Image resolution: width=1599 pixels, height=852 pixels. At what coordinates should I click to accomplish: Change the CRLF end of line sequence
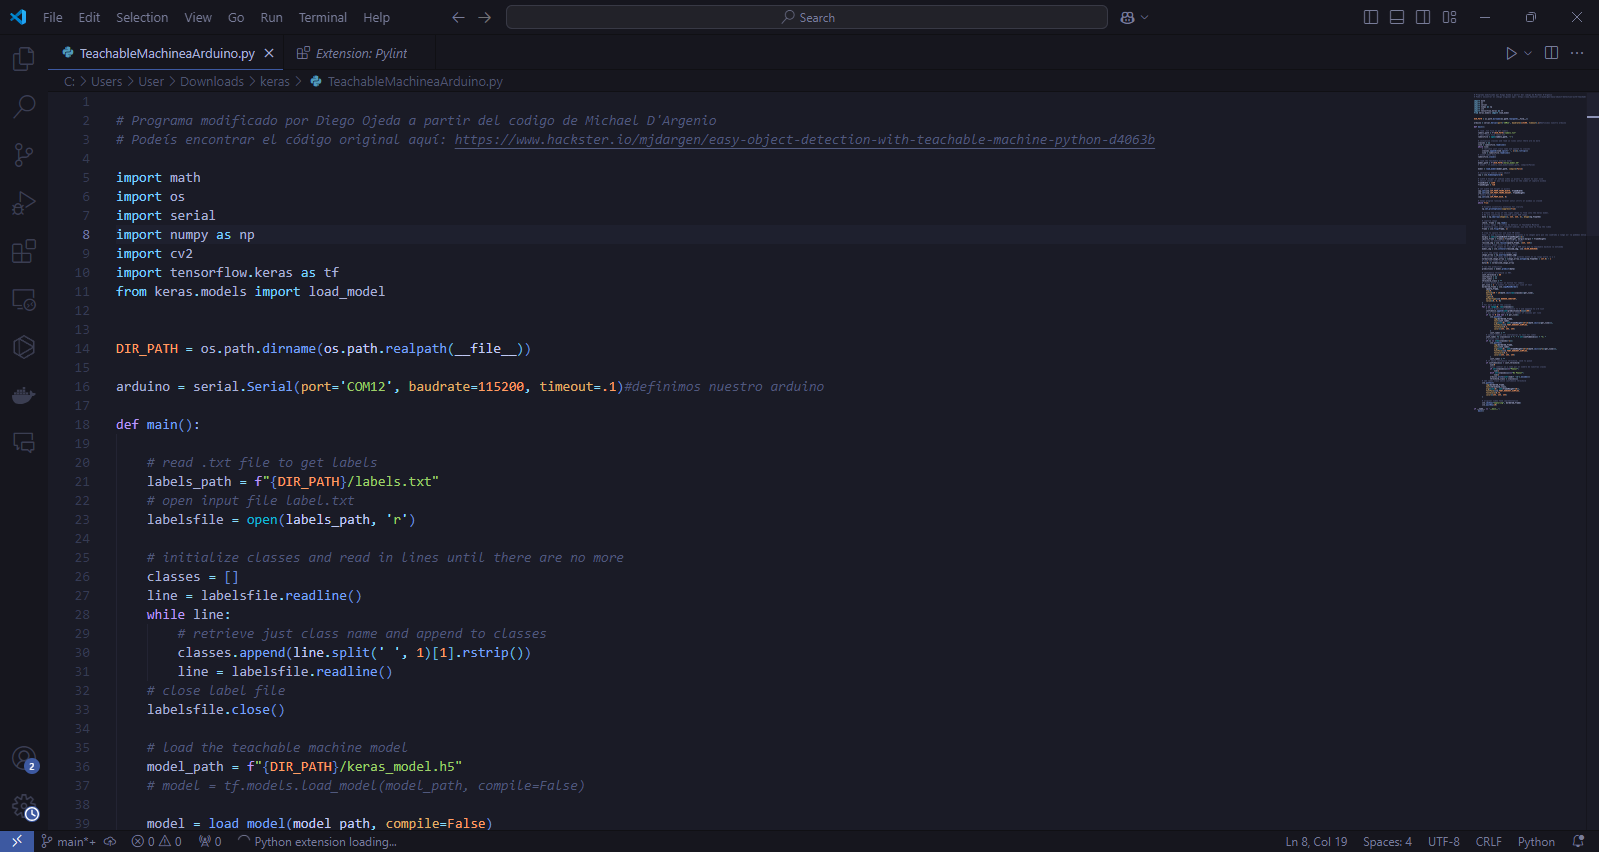[1489, 841]
